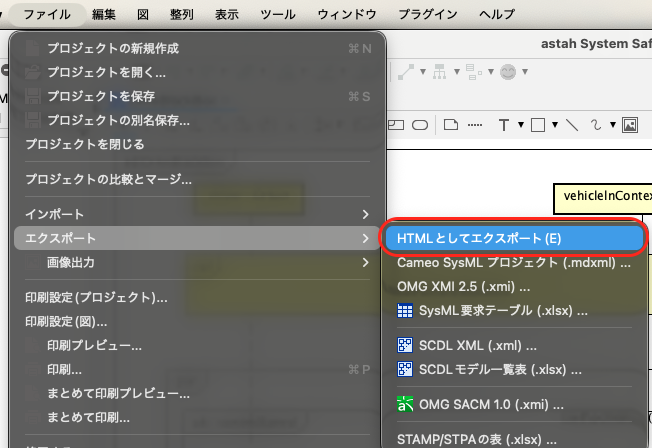Click the smiley face toolbar icon

tap(510, 72)
